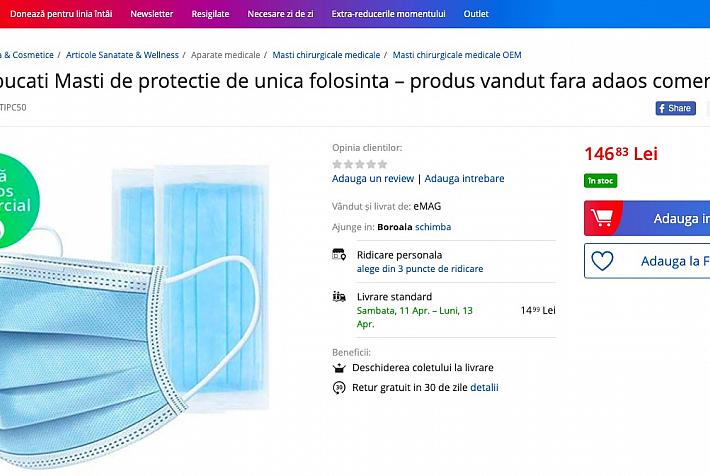The height and width of the screenshot is (476, 710).
Task: Choose from 3 pickup points link
Action: 420,269
